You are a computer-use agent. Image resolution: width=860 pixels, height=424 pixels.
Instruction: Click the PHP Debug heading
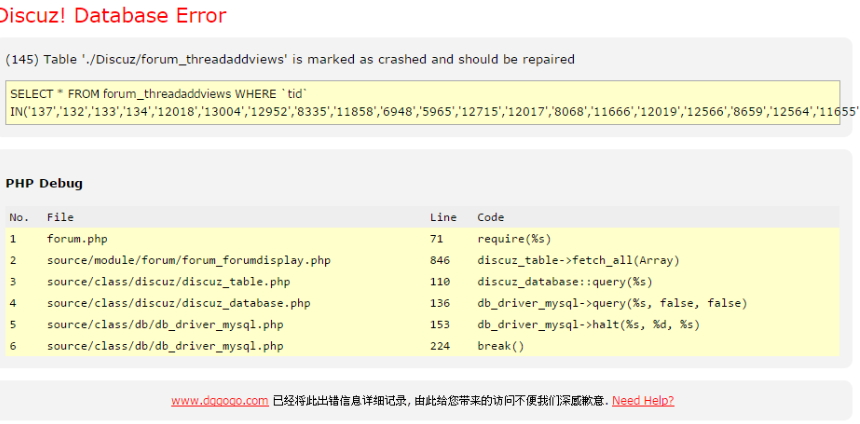[x=44, y=183]
